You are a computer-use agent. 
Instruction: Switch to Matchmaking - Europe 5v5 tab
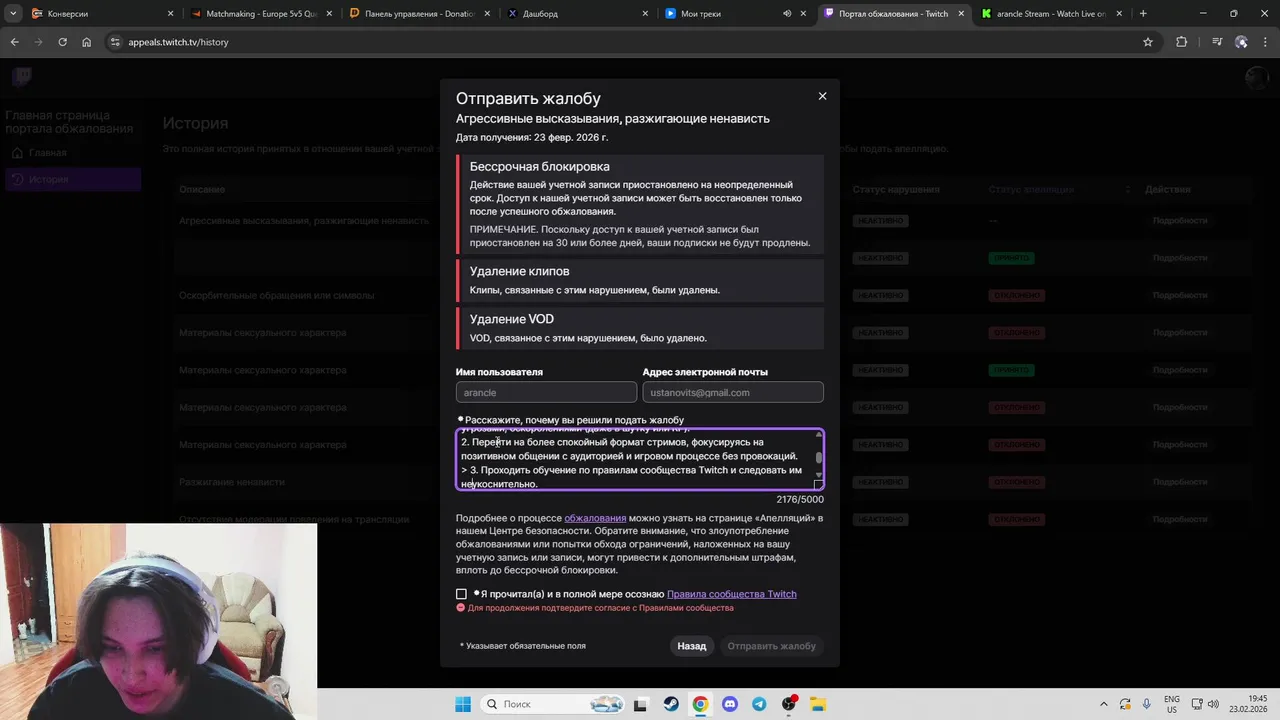pos(260,14)
